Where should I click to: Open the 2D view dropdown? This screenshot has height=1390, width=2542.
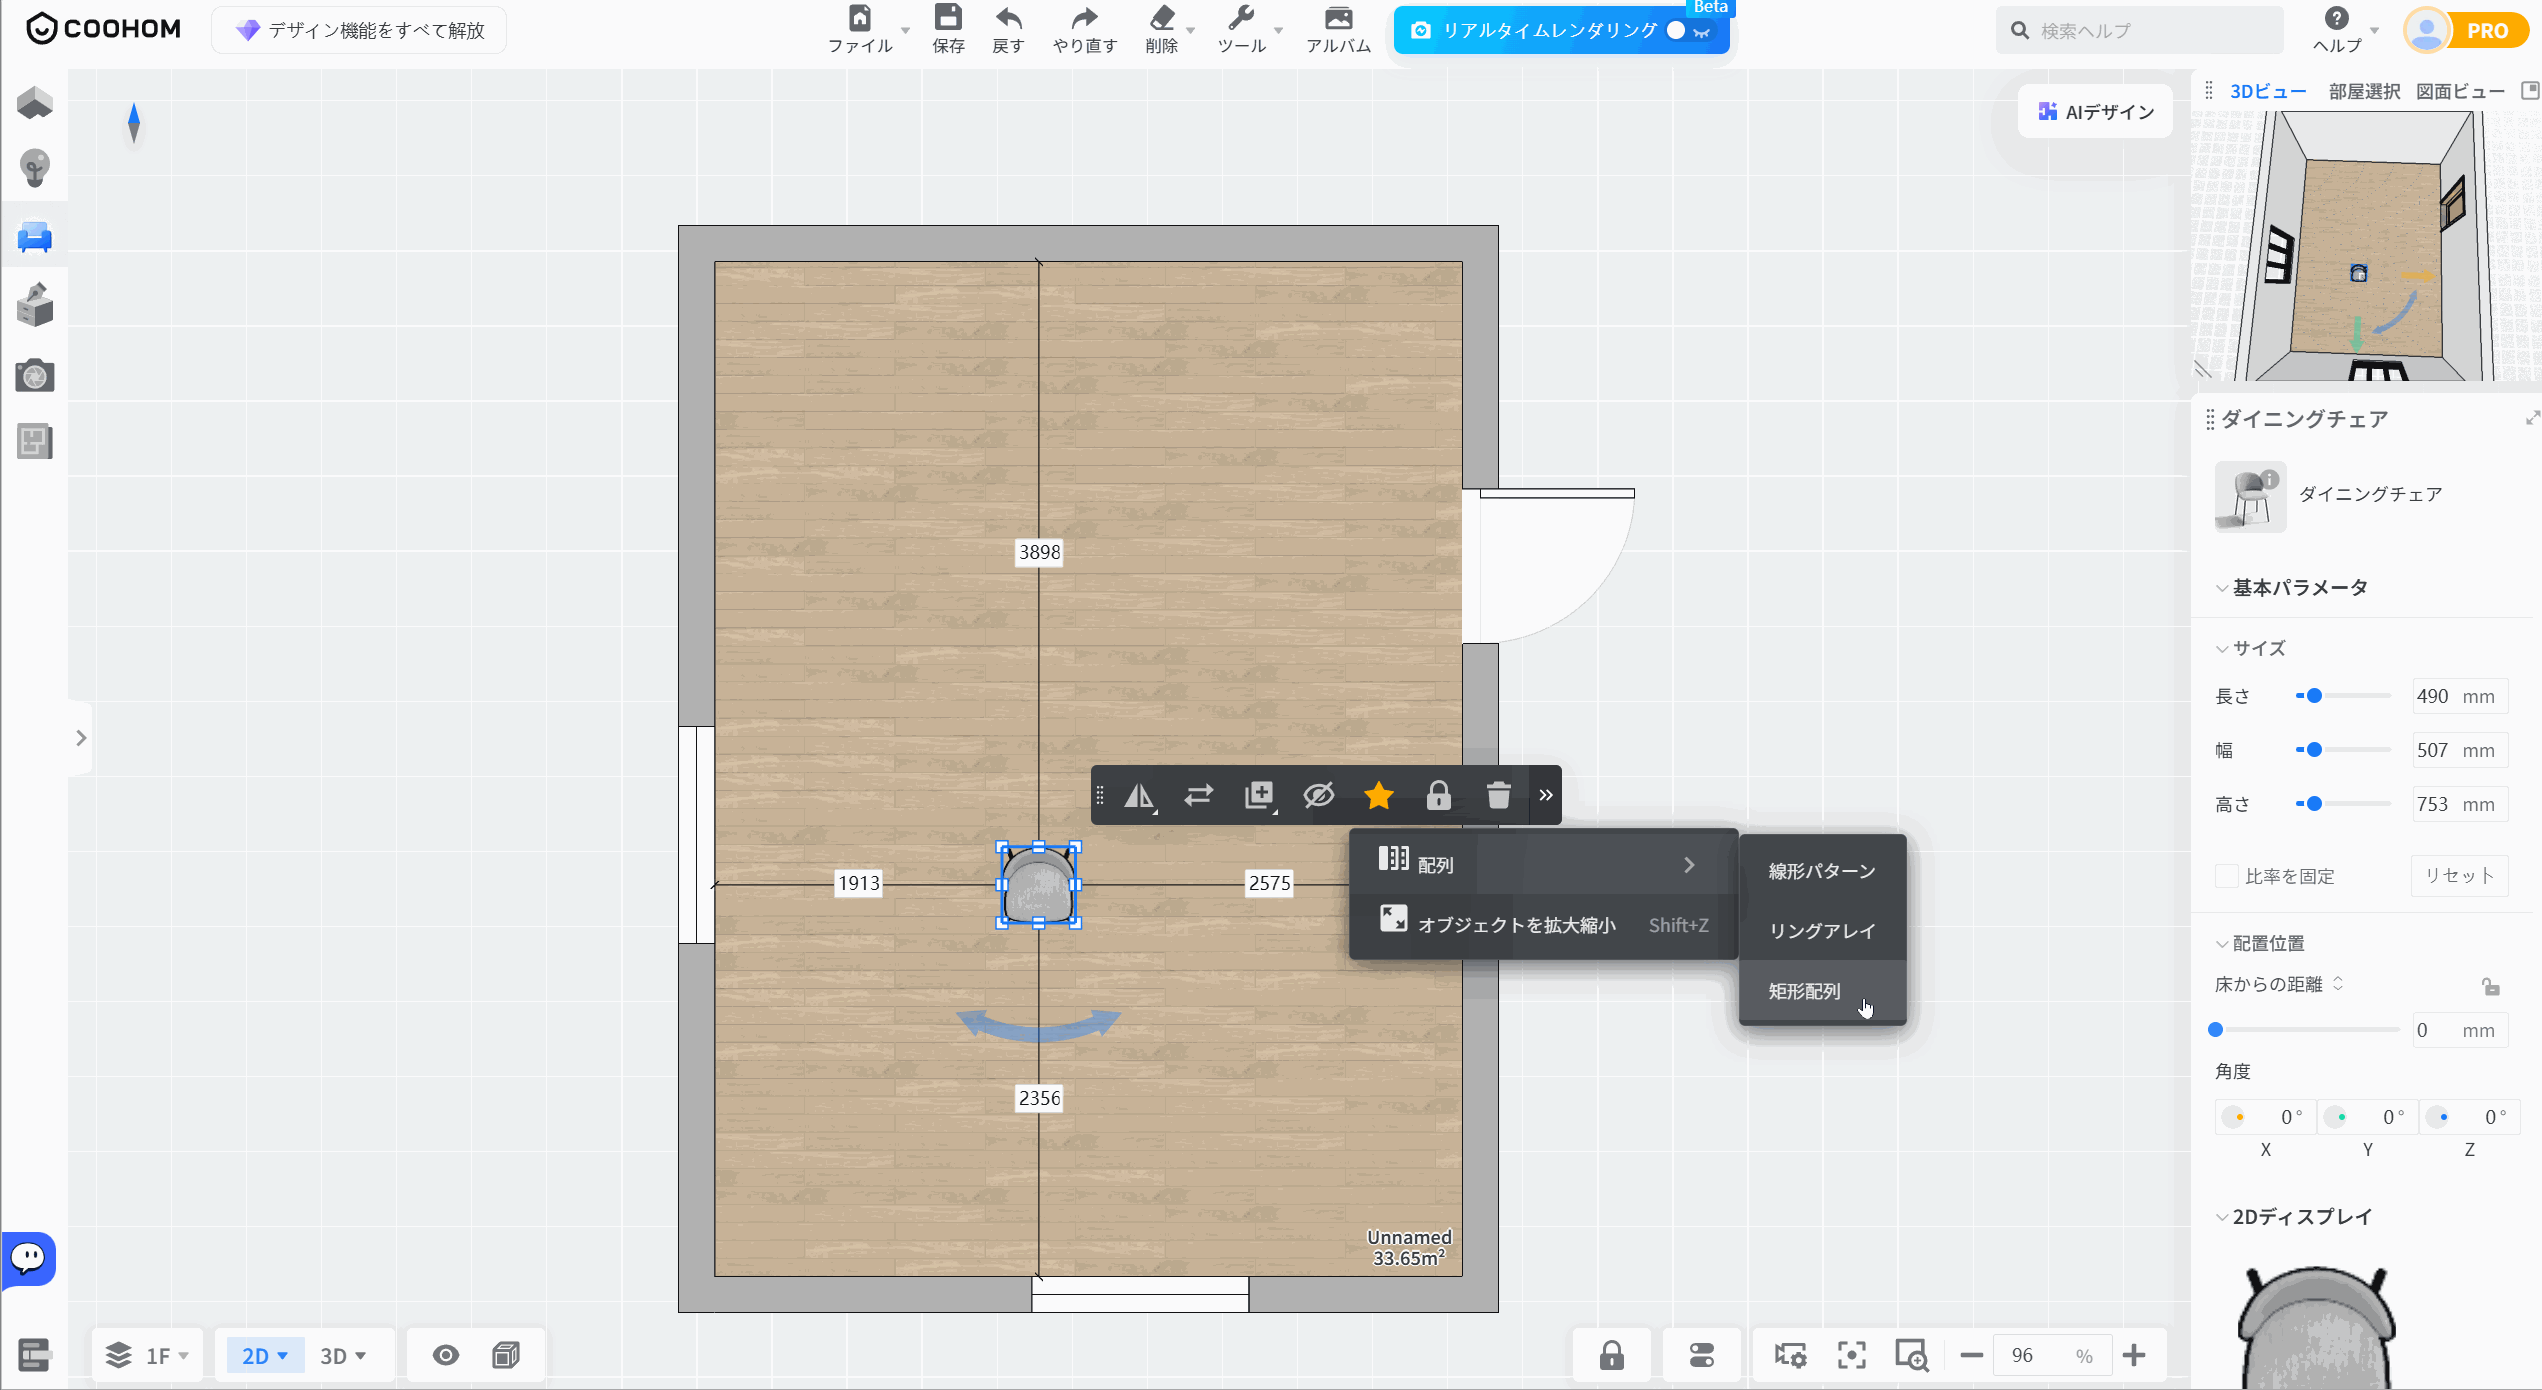265,1356
